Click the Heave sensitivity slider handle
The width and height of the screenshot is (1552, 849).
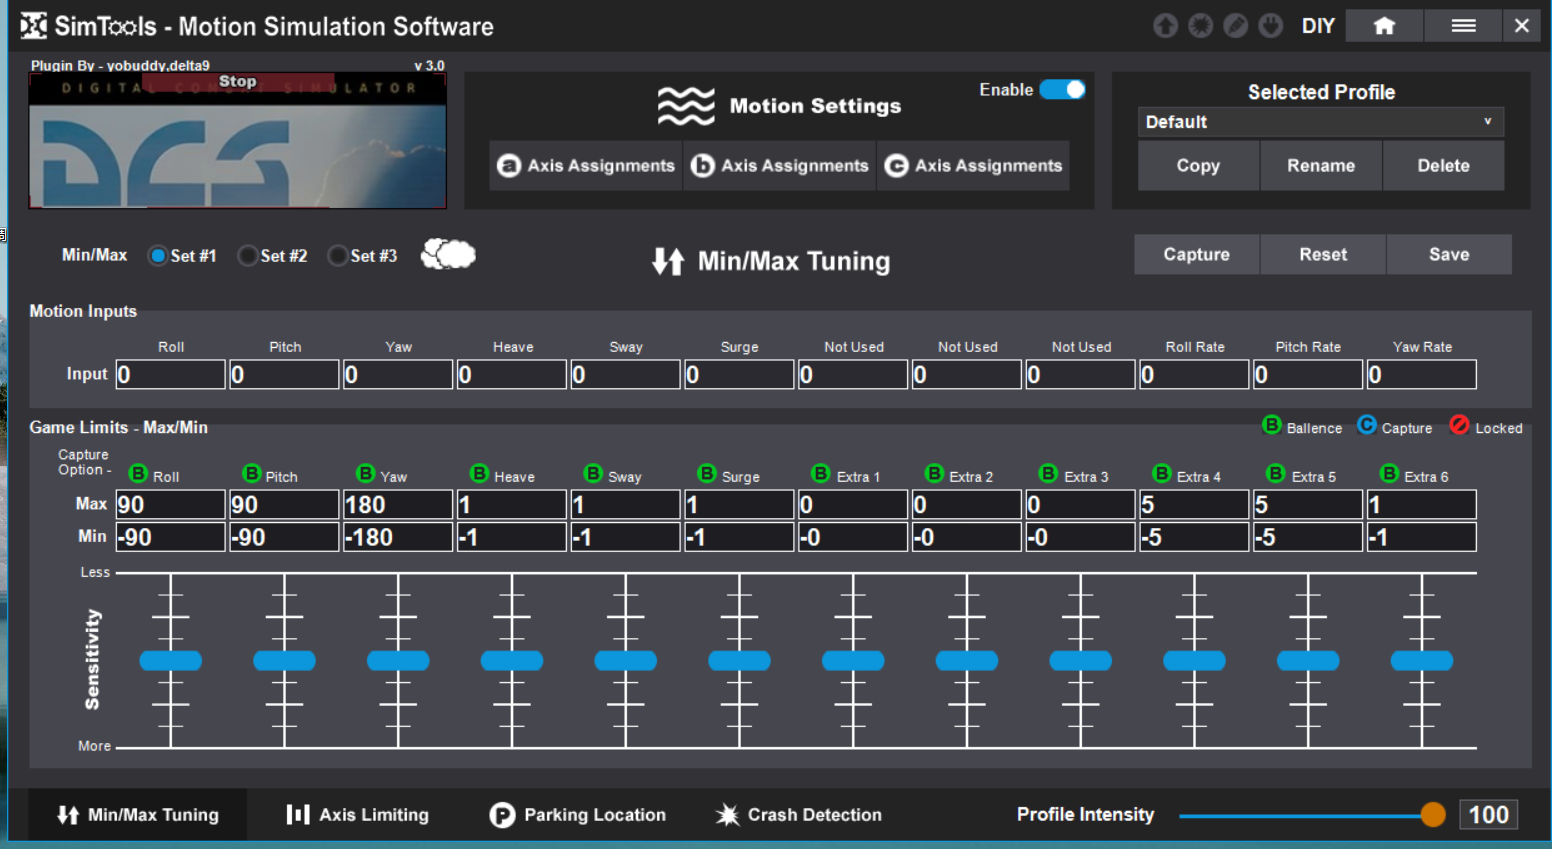pyautogui.click(x=512, y=660)
